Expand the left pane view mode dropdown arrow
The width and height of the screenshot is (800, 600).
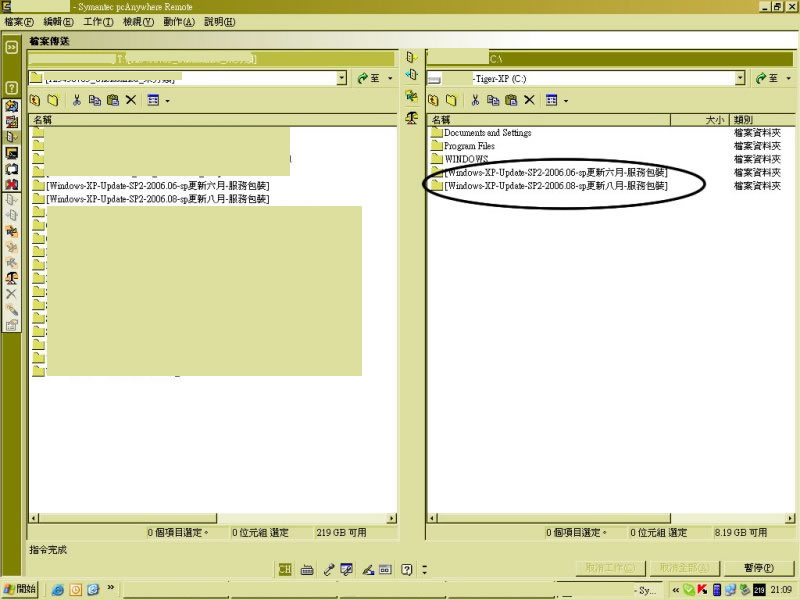[x=167, y=101]
